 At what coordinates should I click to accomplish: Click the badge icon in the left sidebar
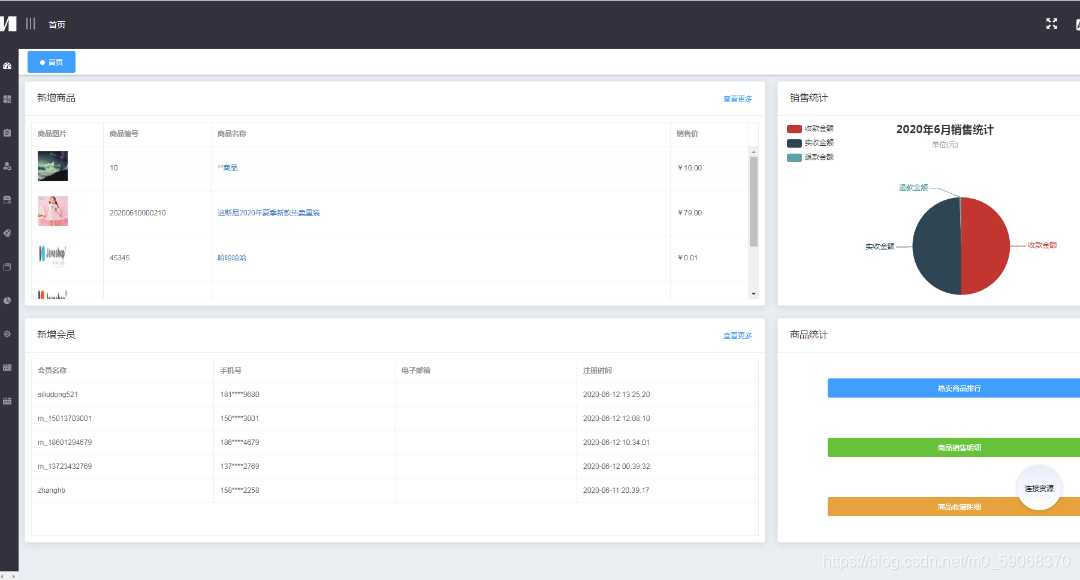(8, 232)
